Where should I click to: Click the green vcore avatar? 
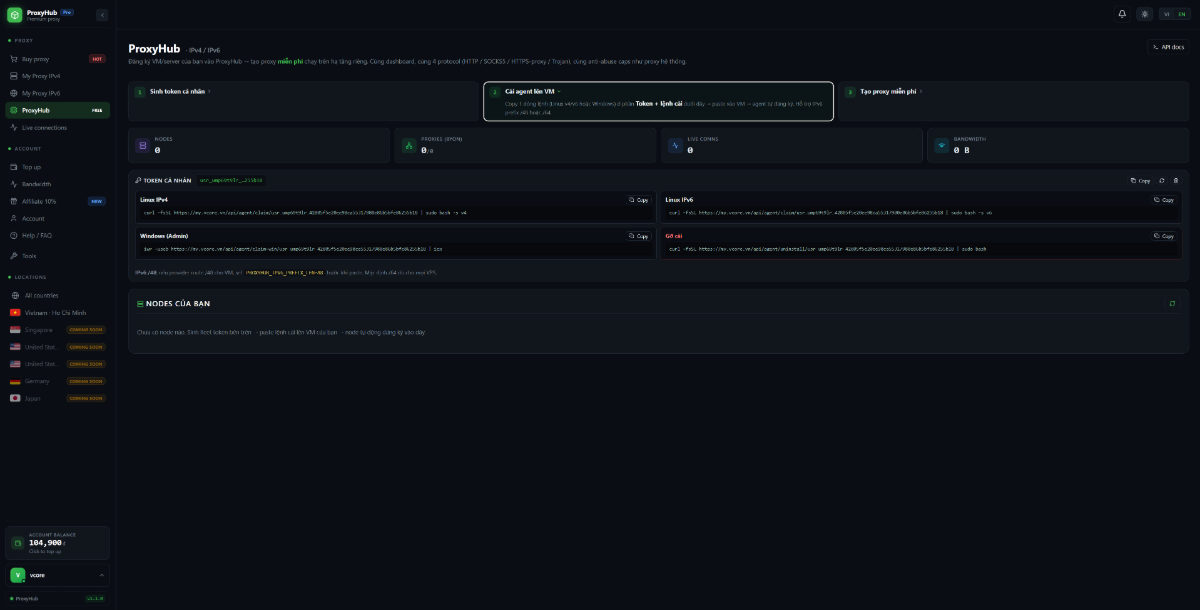17,575
